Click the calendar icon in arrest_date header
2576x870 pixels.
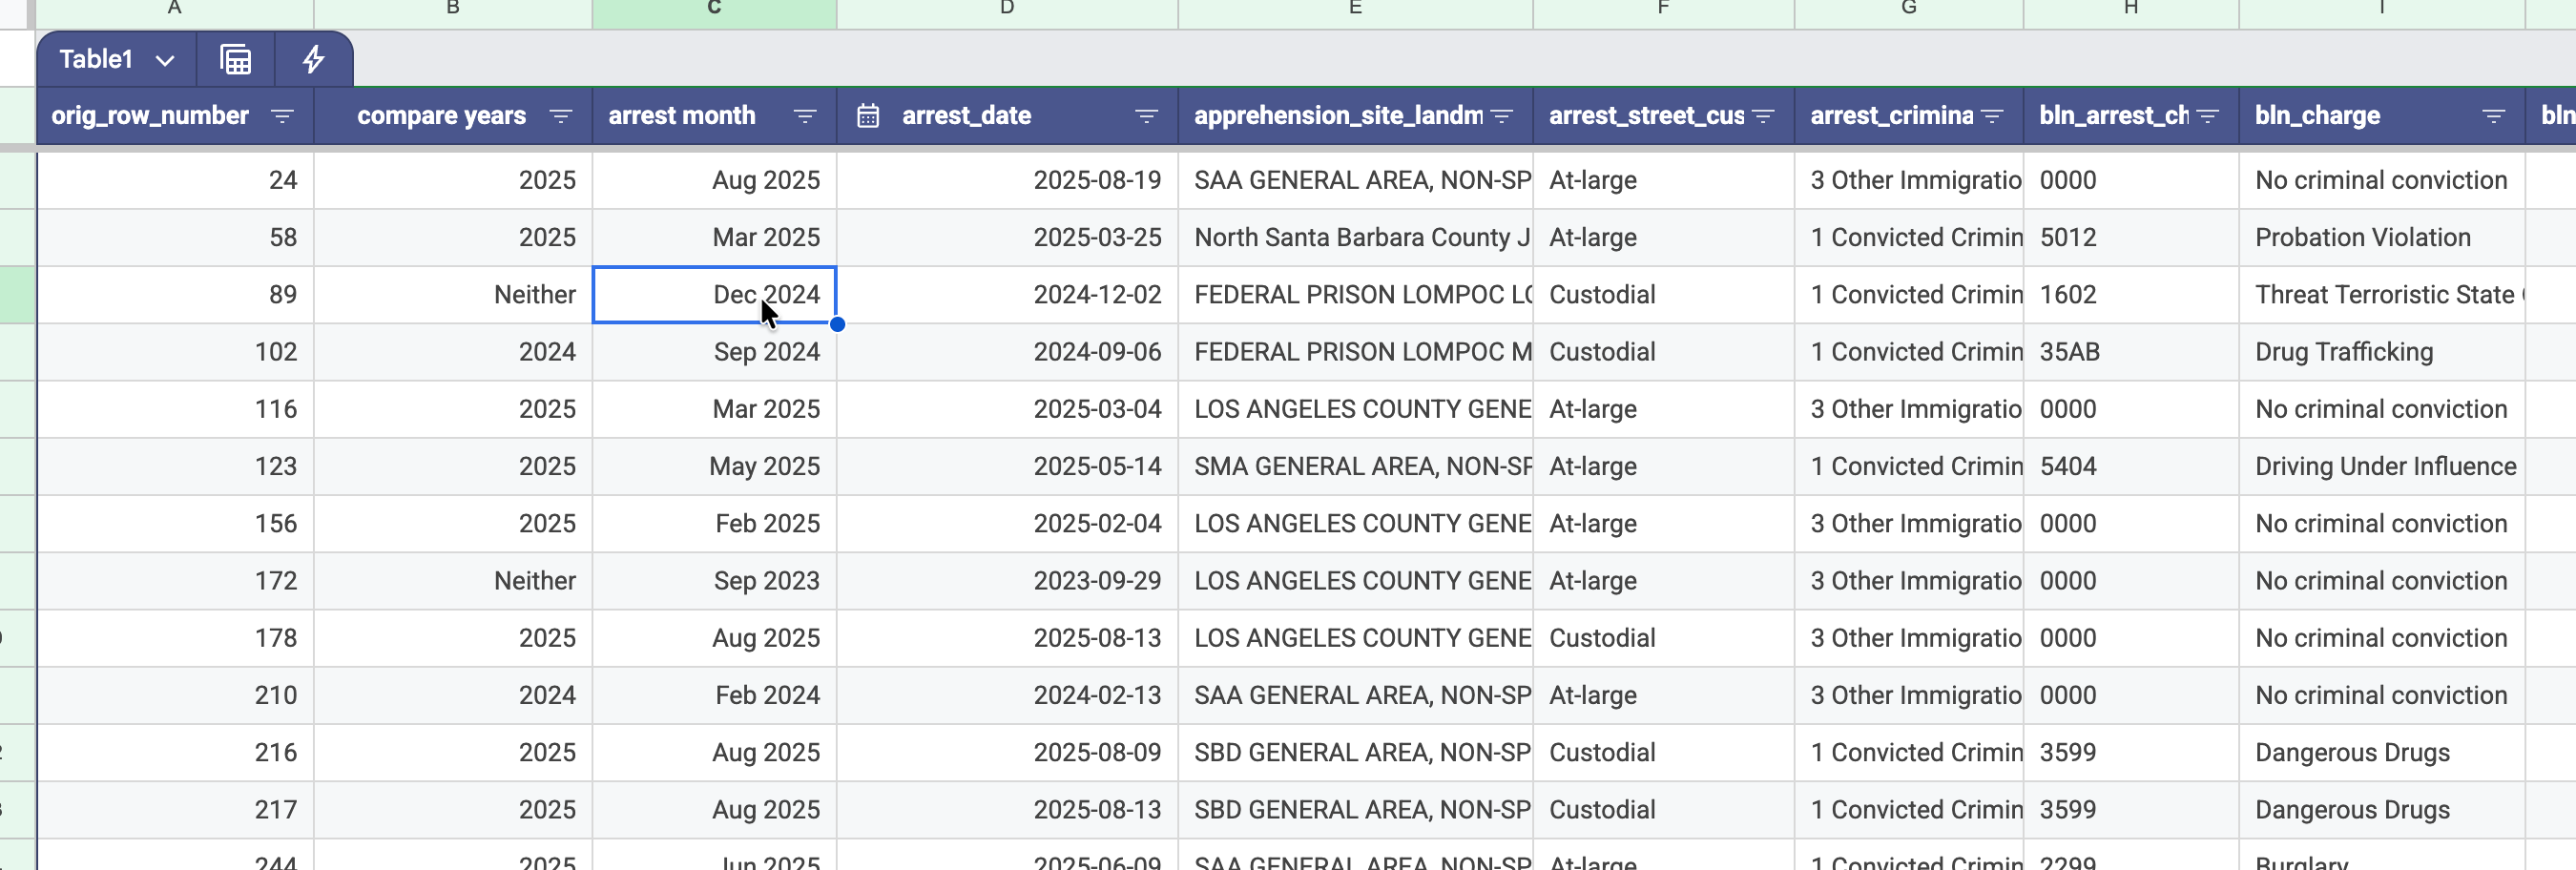(868, 116)
